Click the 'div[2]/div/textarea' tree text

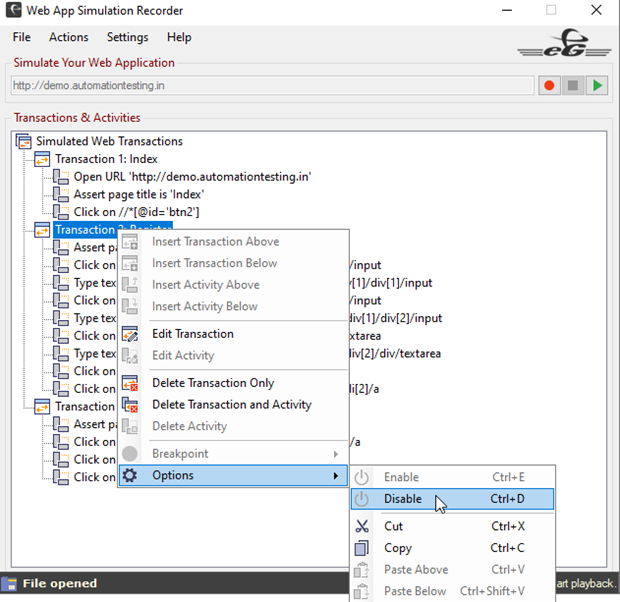point(395,354)
